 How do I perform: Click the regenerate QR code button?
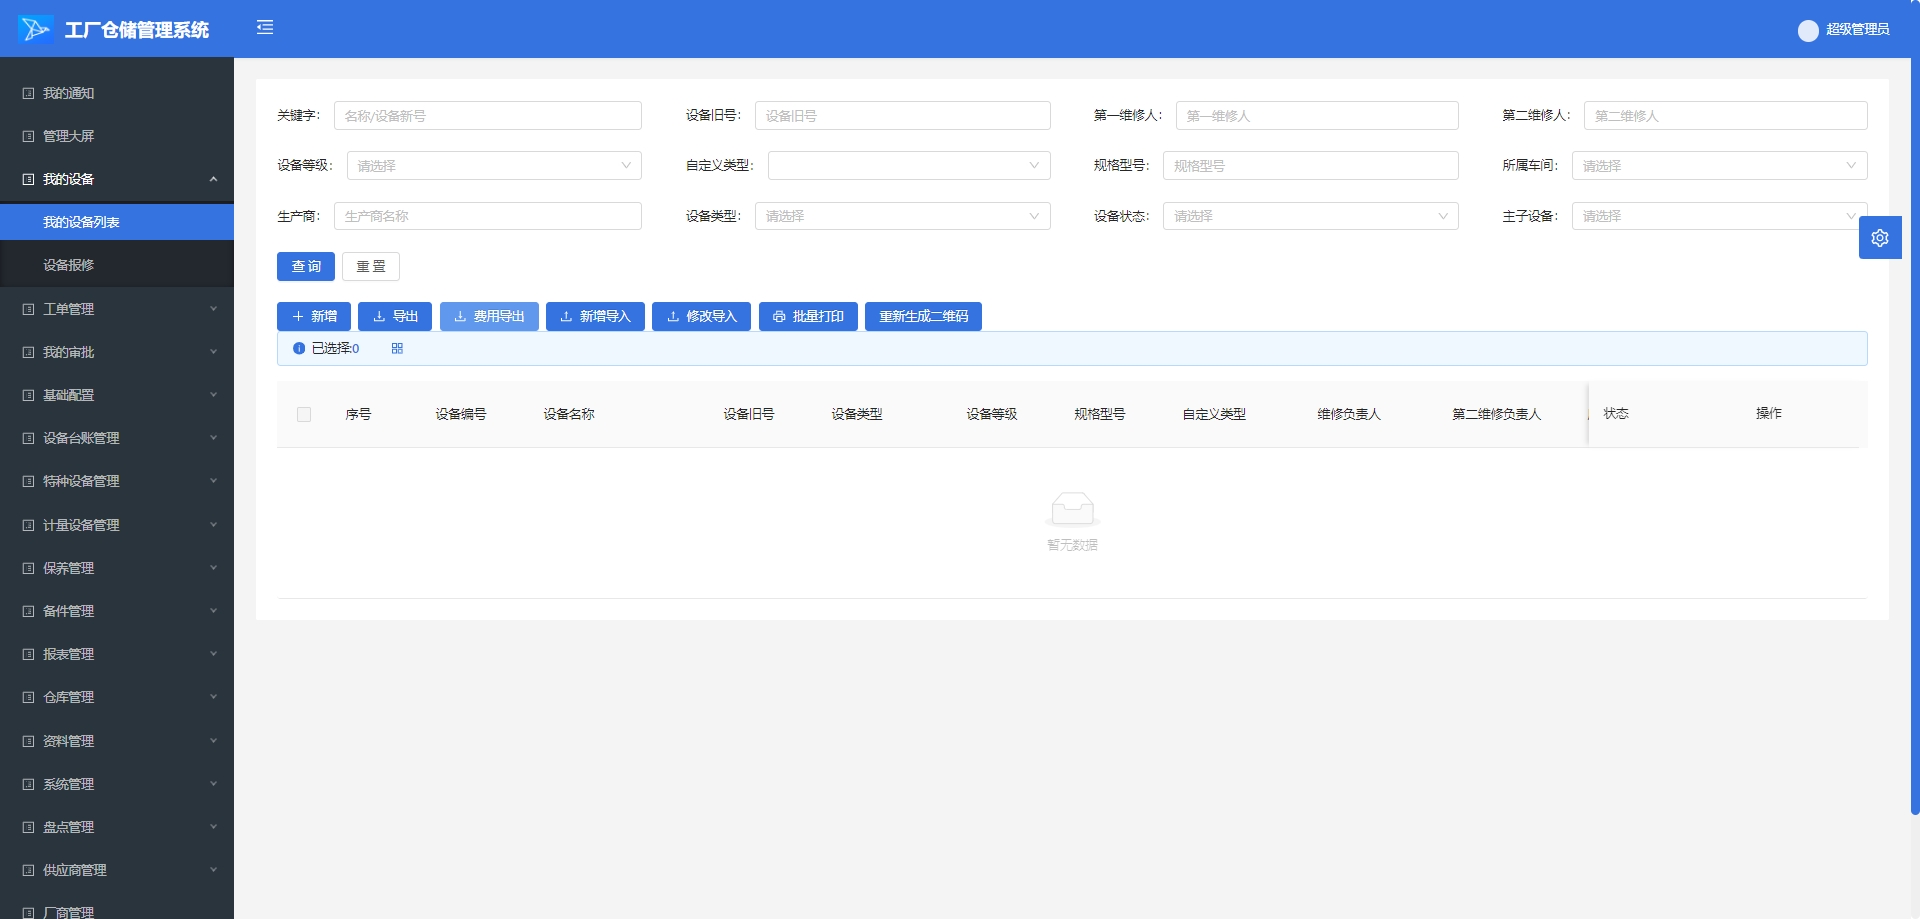tap(922, 316)
